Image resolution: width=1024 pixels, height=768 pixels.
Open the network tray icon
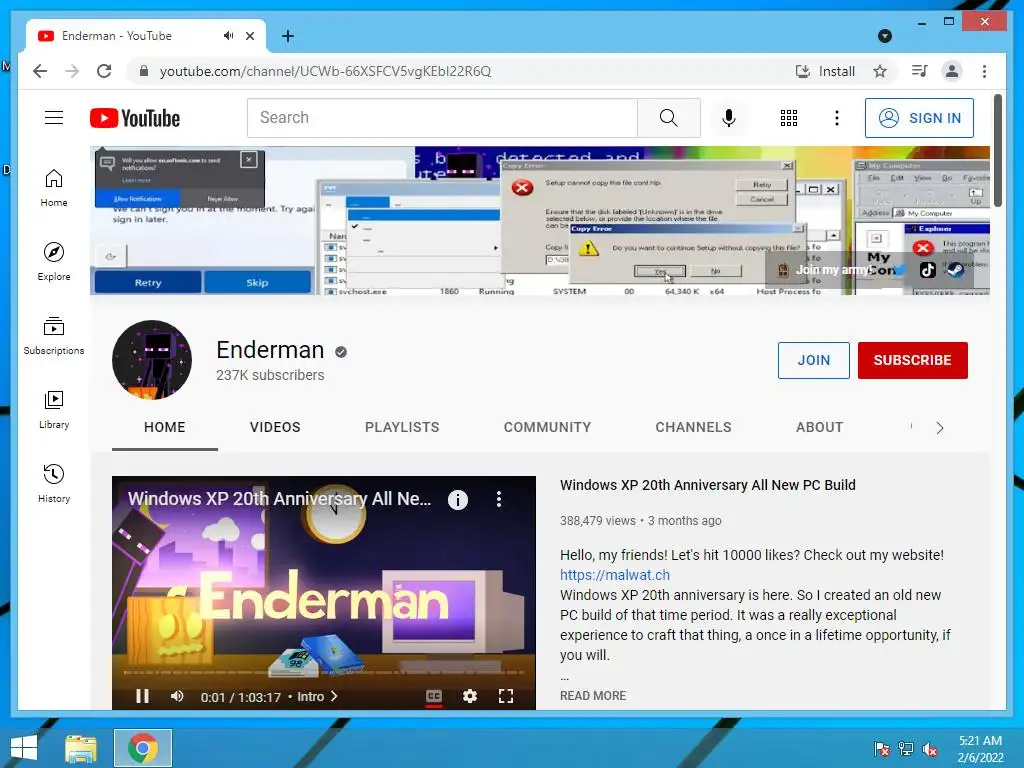(x=906, y=748)
